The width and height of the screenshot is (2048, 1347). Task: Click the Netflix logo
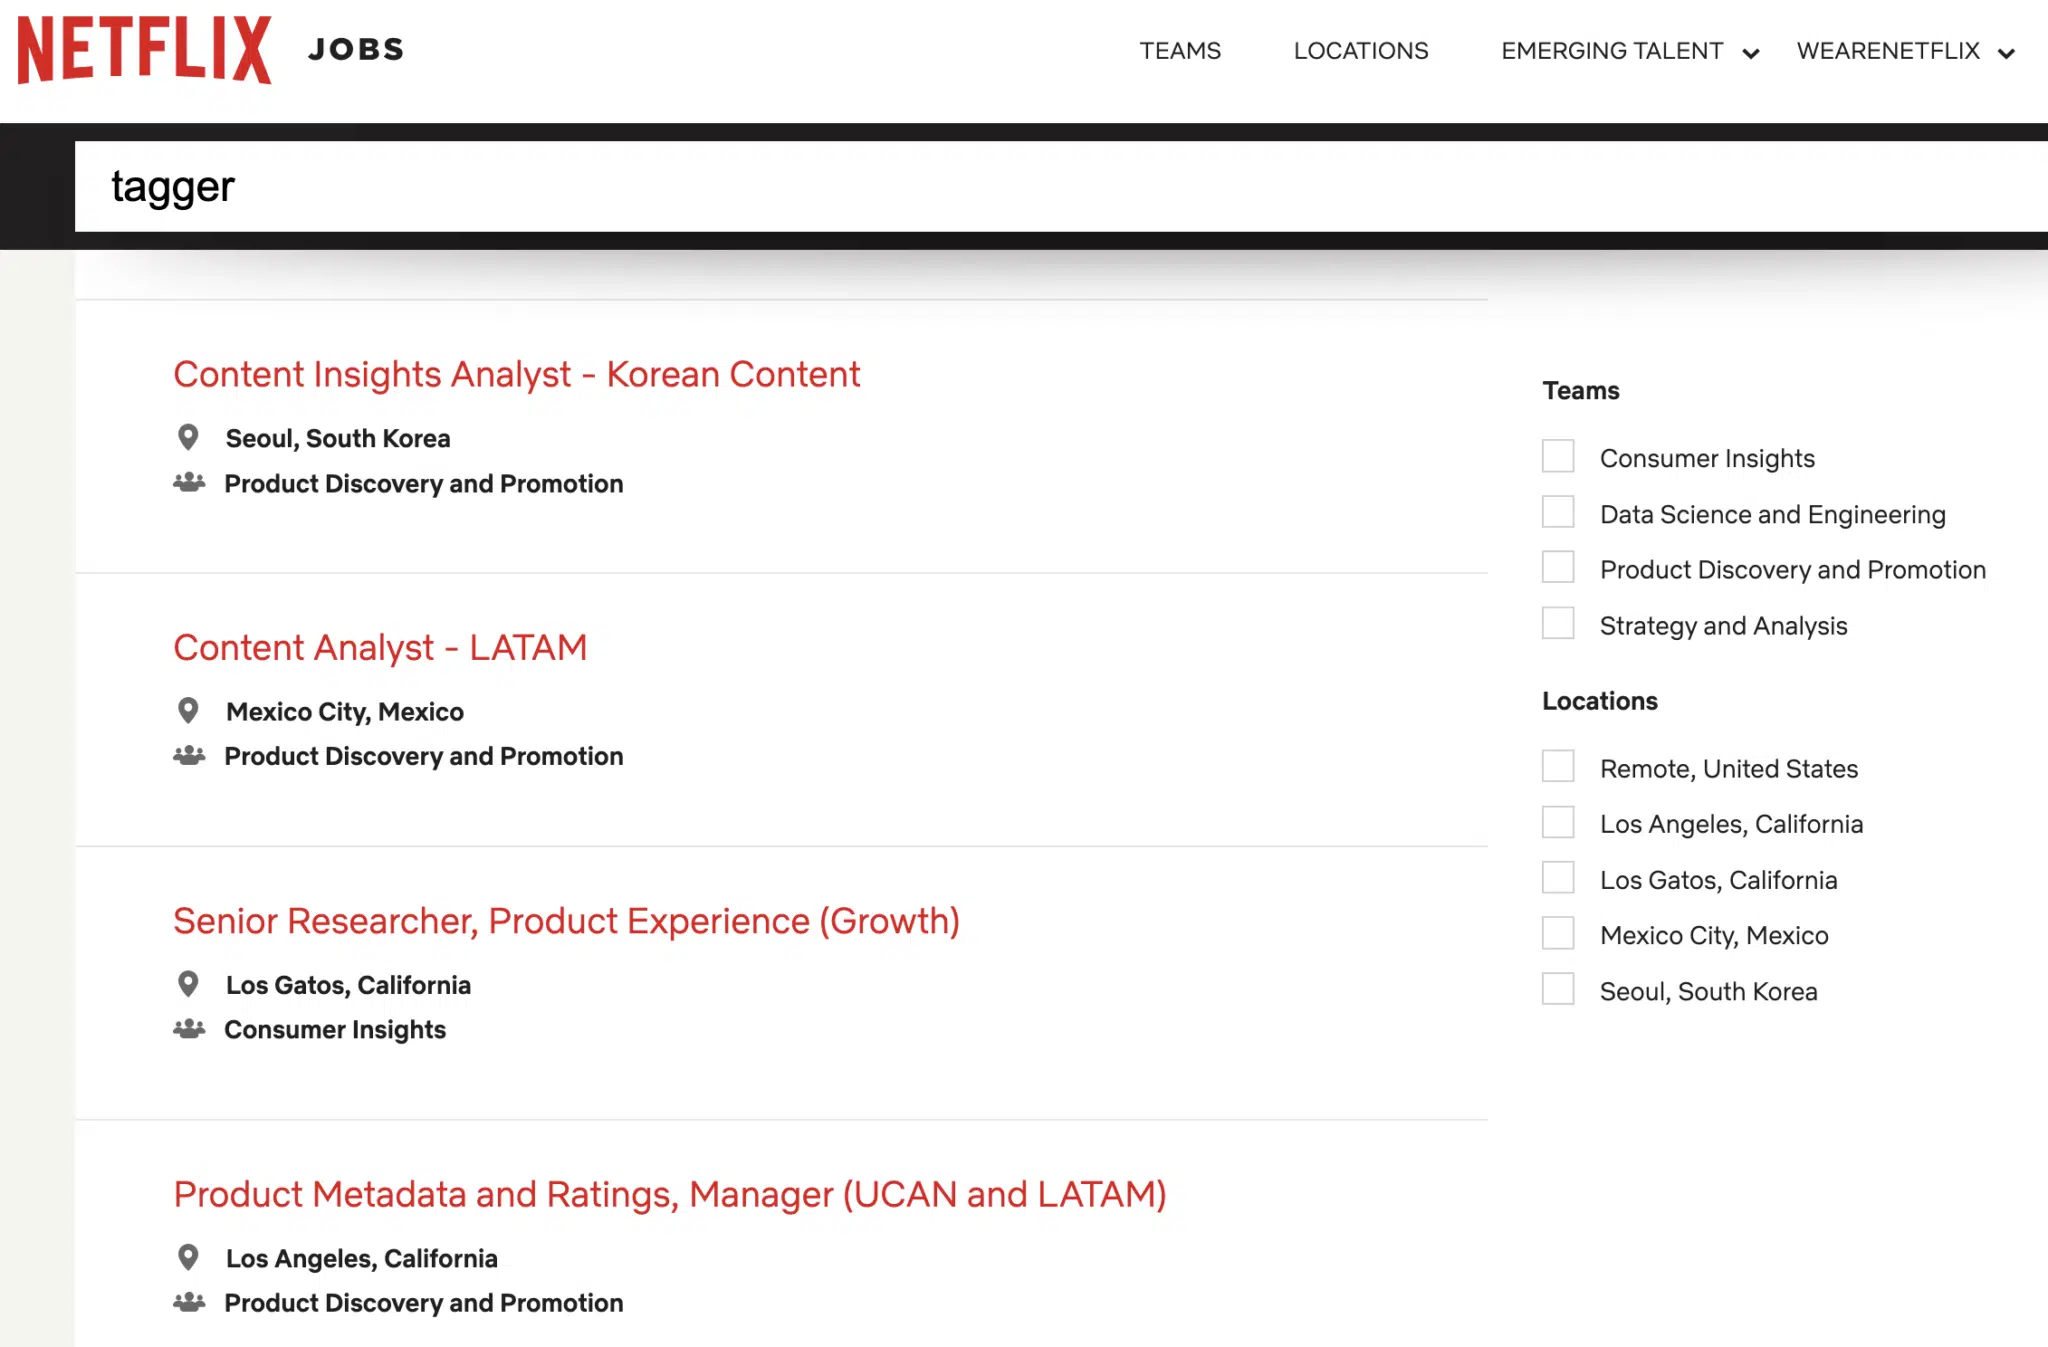pos(143,49)
